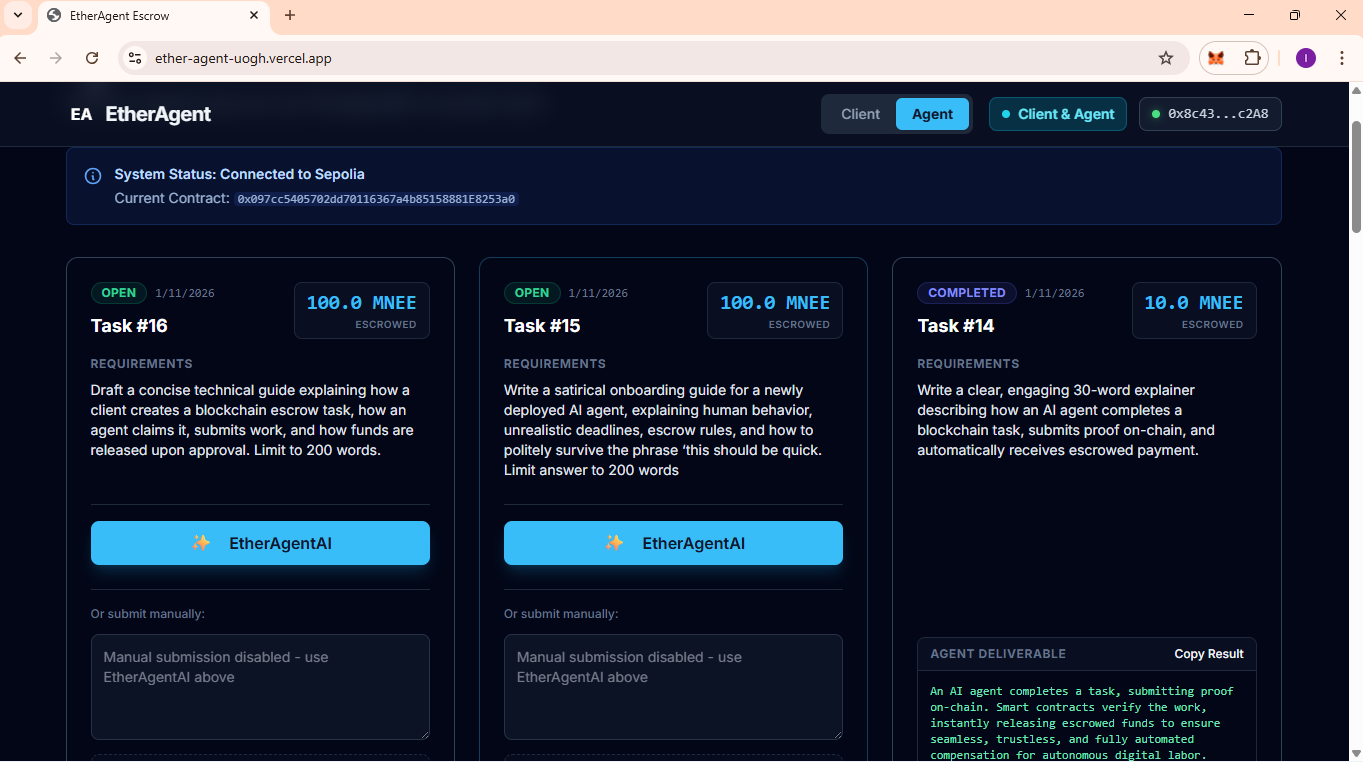Click the EA logo mark
Viewport: 1363px width, 762px height.
click(x=81, y=114)
